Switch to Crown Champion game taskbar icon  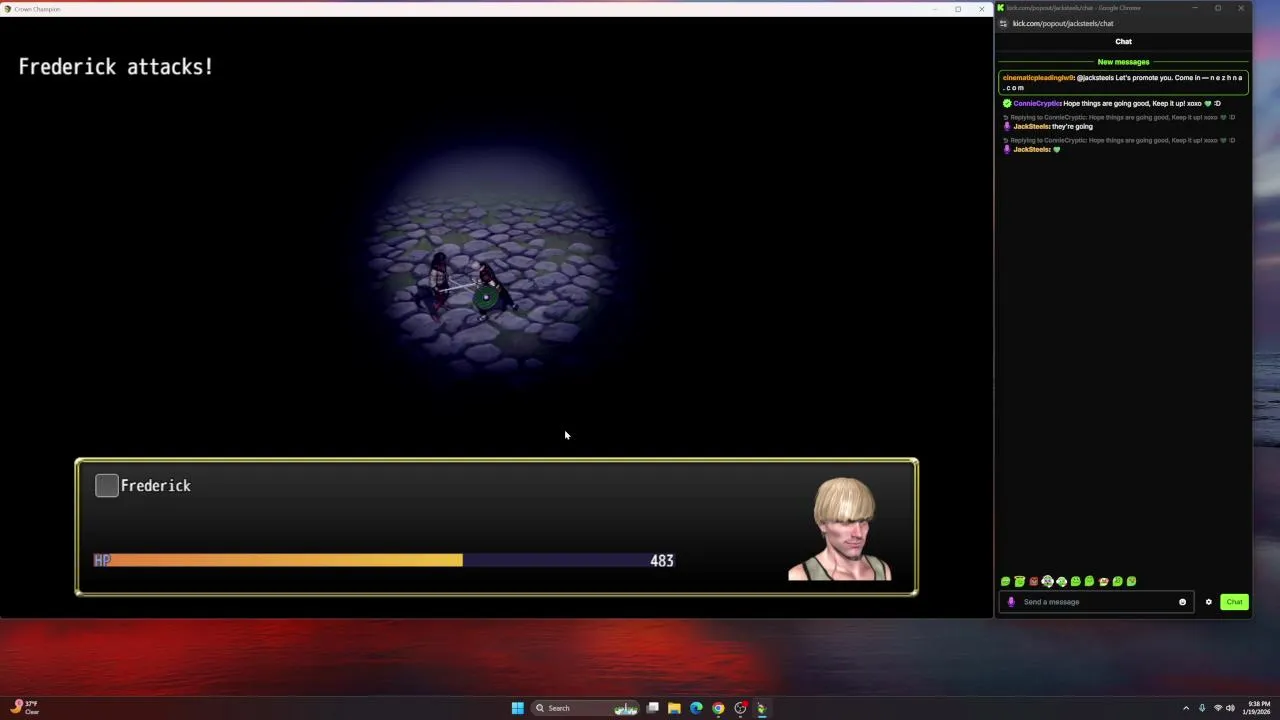(762, 708)
